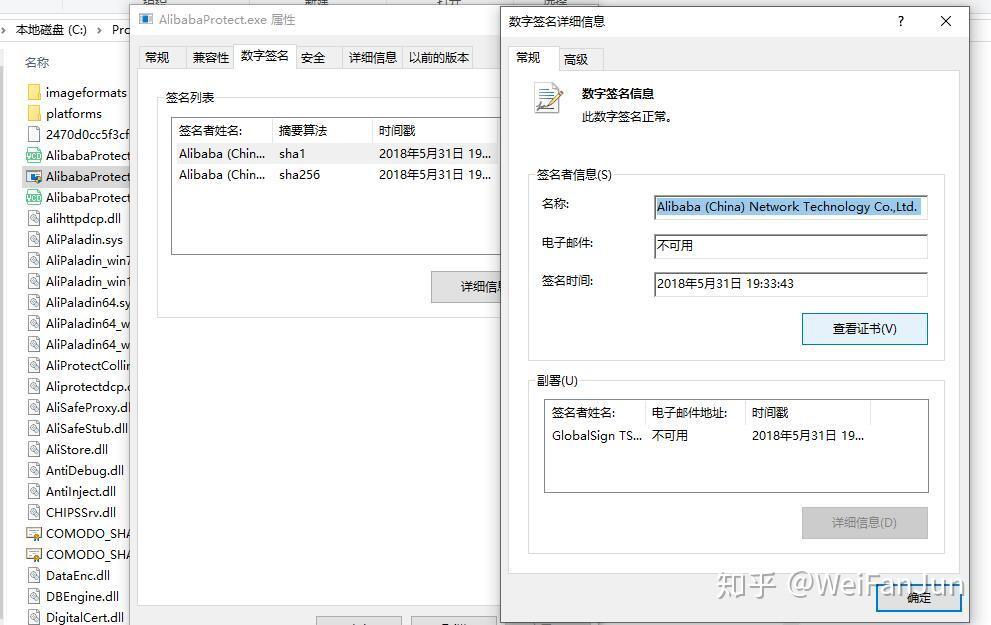Click the AliPaladin64.sy file icon

[x=34, y=302]
